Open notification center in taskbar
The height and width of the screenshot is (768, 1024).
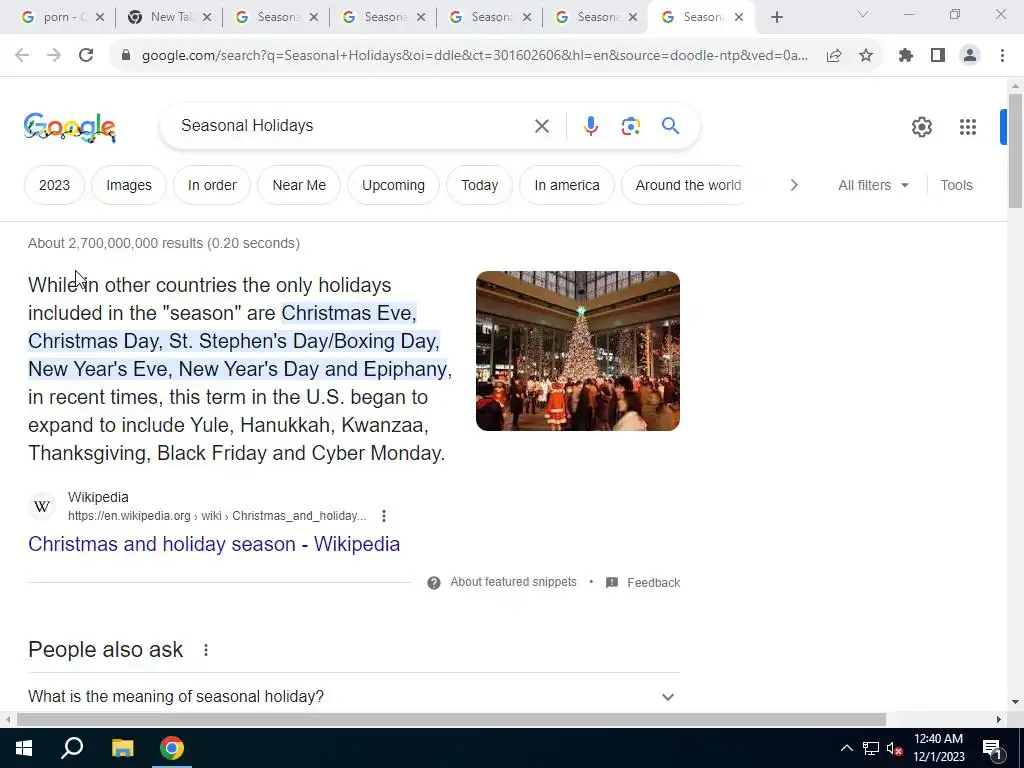click(993, 748)
